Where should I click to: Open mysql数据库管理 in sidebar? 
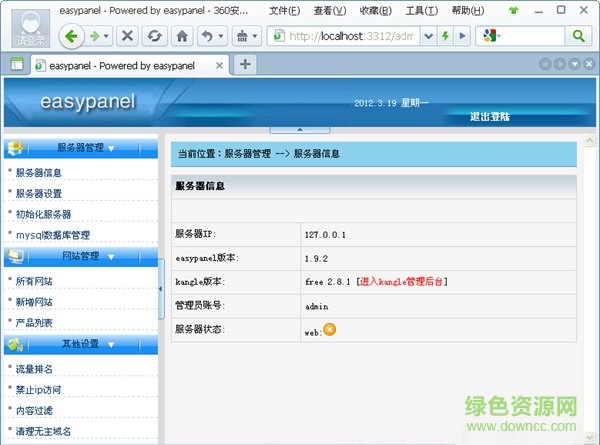pos(53,236)
